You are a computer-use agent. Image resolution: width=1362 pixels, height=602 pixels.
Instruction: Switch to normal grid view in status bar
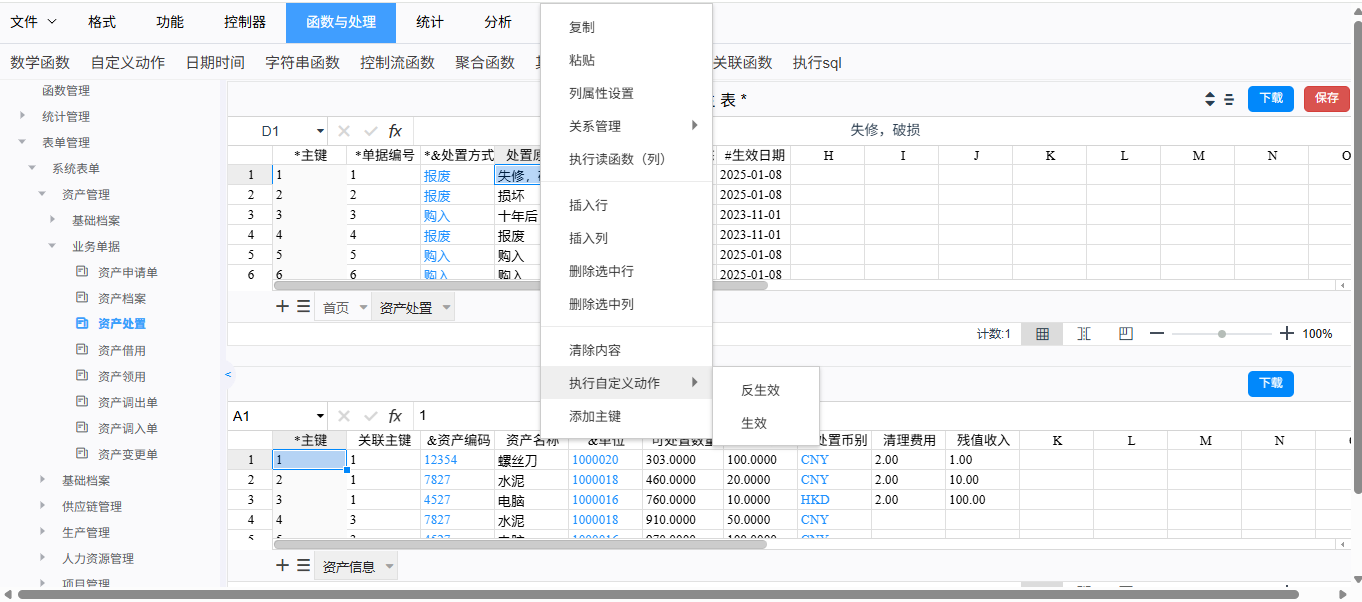tap(1042, 334)
